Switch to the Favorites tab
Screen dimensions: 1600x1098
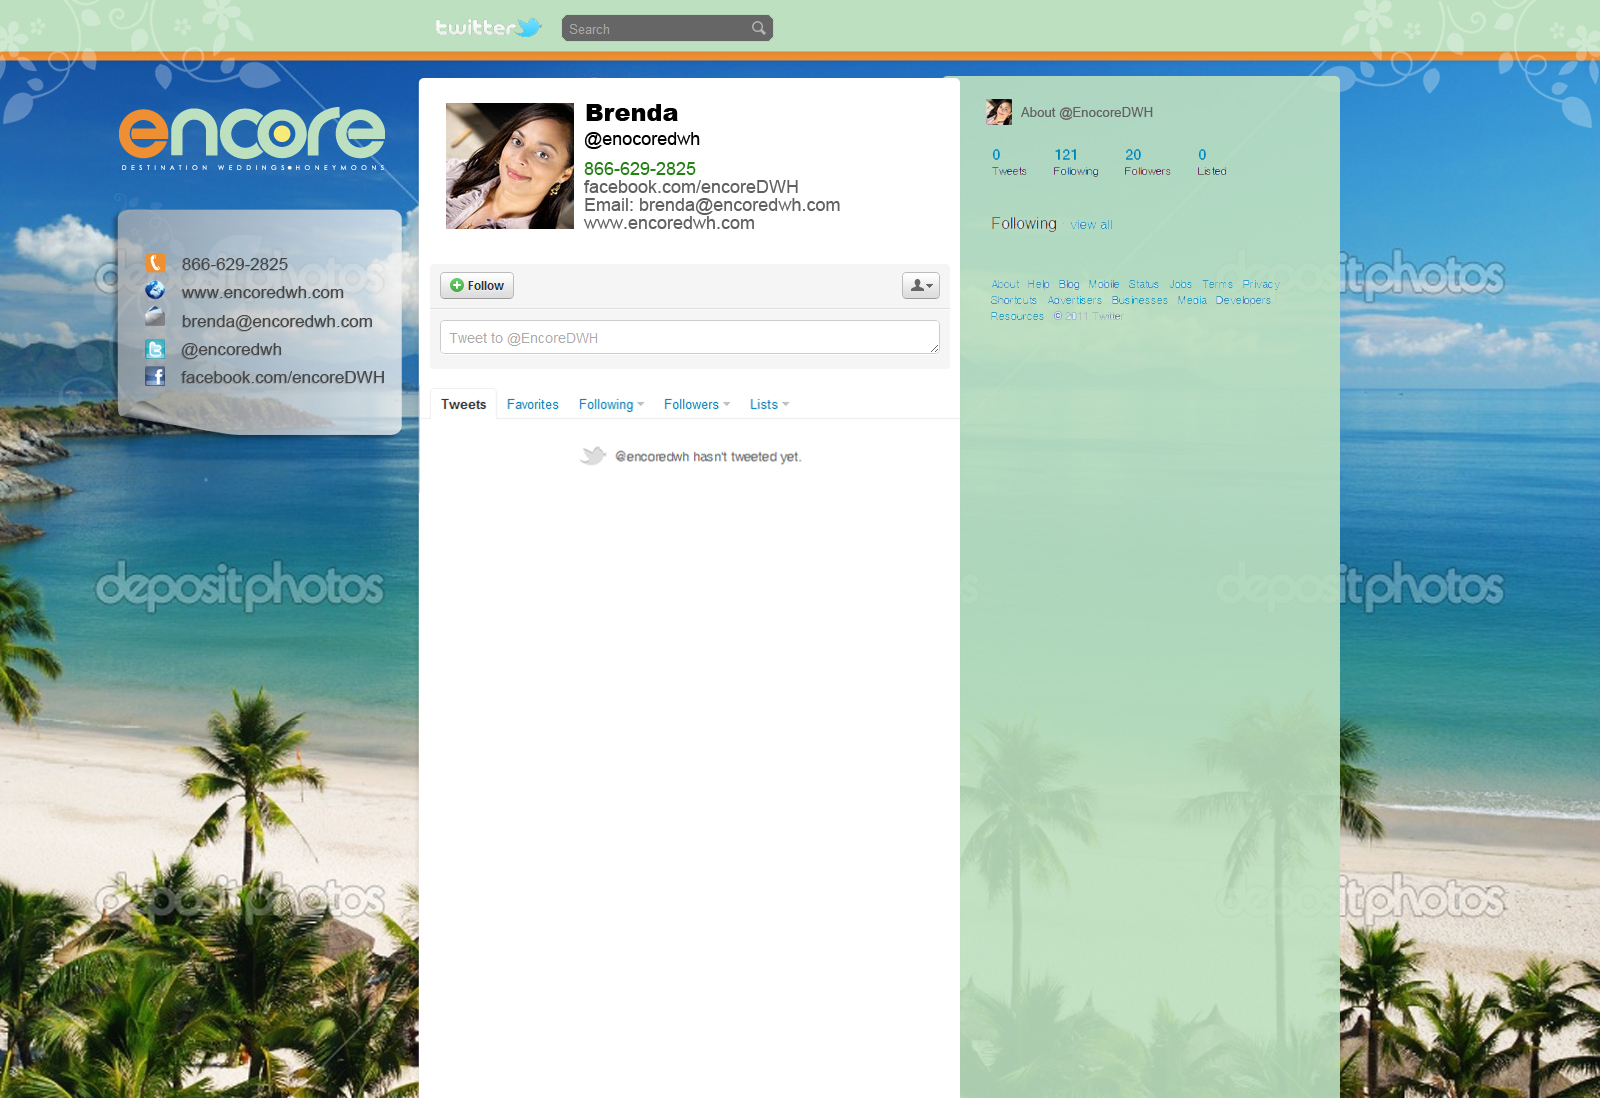(532, 405)
